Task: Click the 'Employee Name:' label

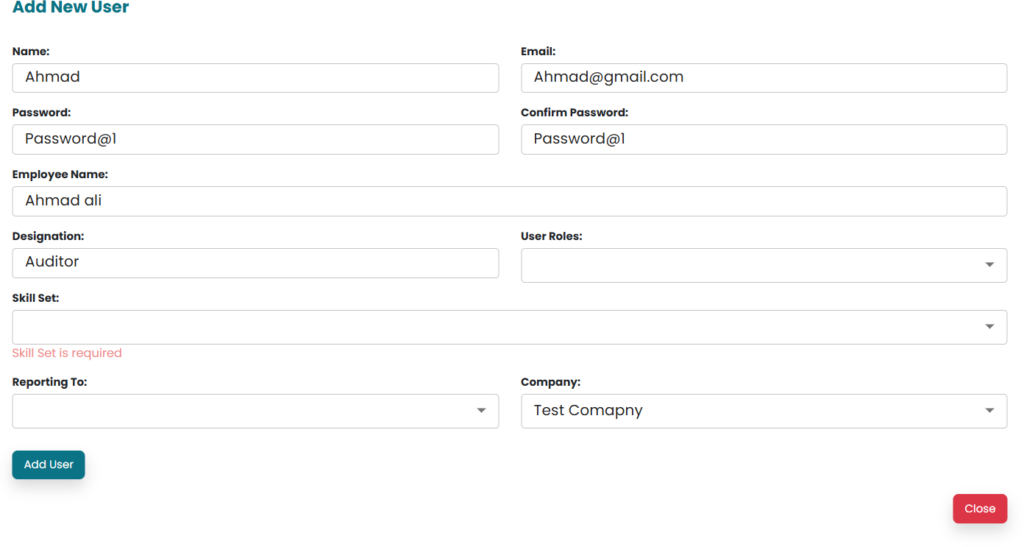Action: point(60,175)
